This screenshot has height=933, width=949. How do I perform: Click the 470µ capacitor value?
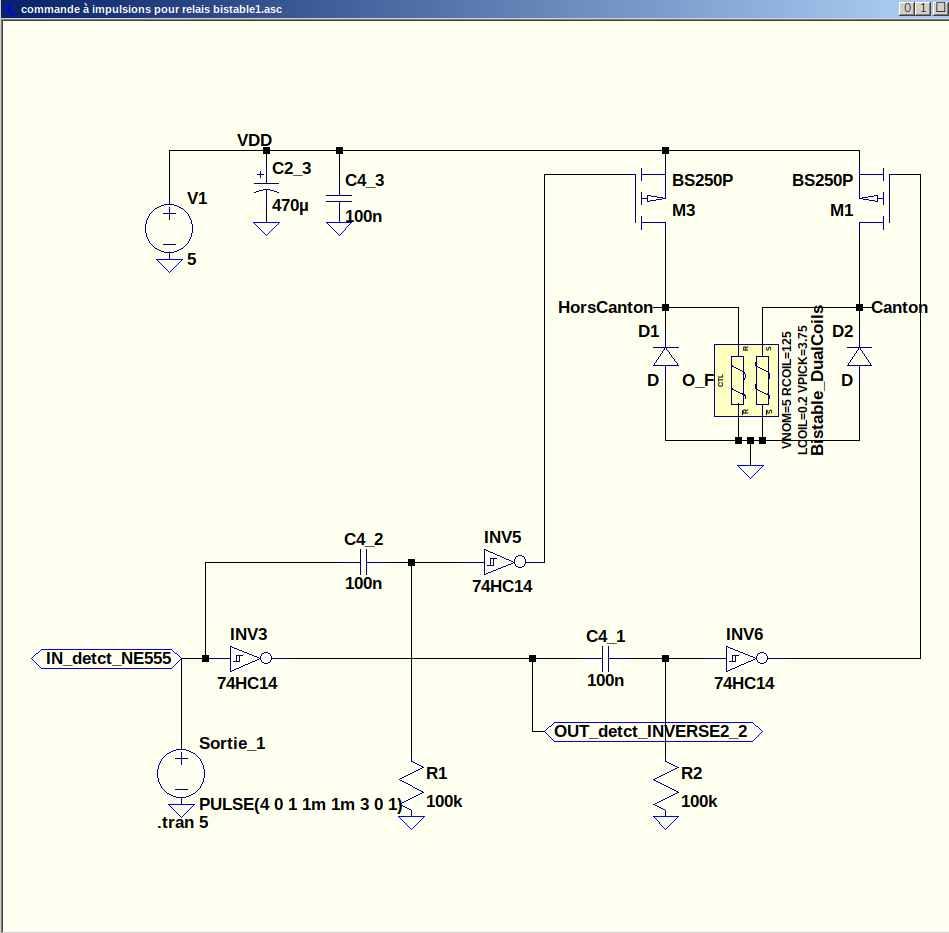coord(290,206)
